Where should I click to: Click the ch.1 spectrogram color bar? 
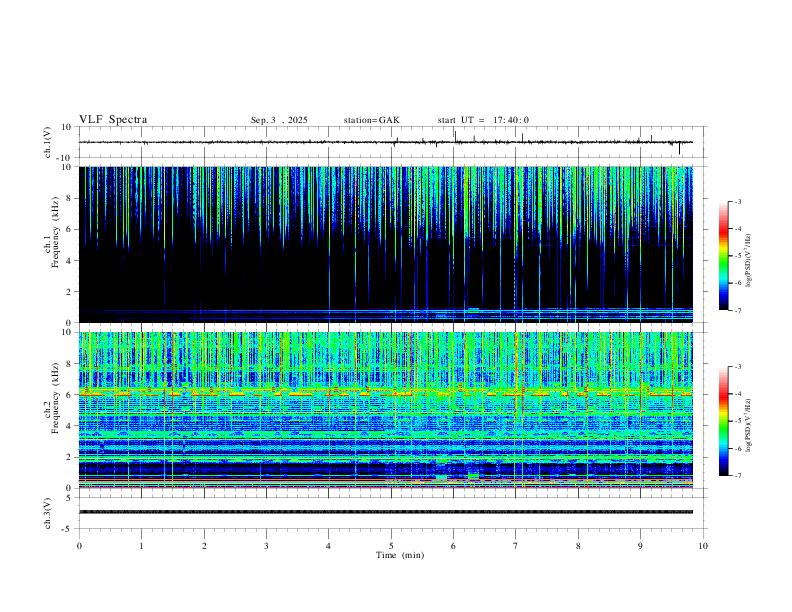723,256
